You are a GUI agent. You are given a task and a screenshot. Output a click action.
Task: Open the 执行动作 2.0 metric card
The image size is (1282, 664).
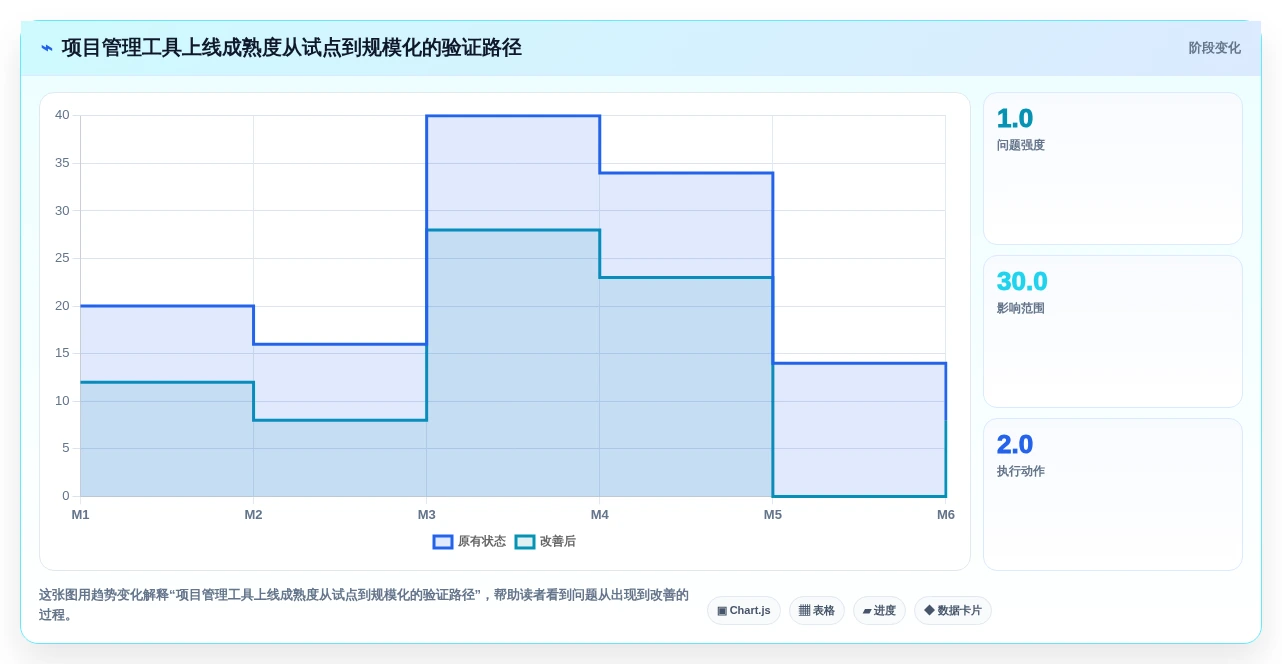1112,494
